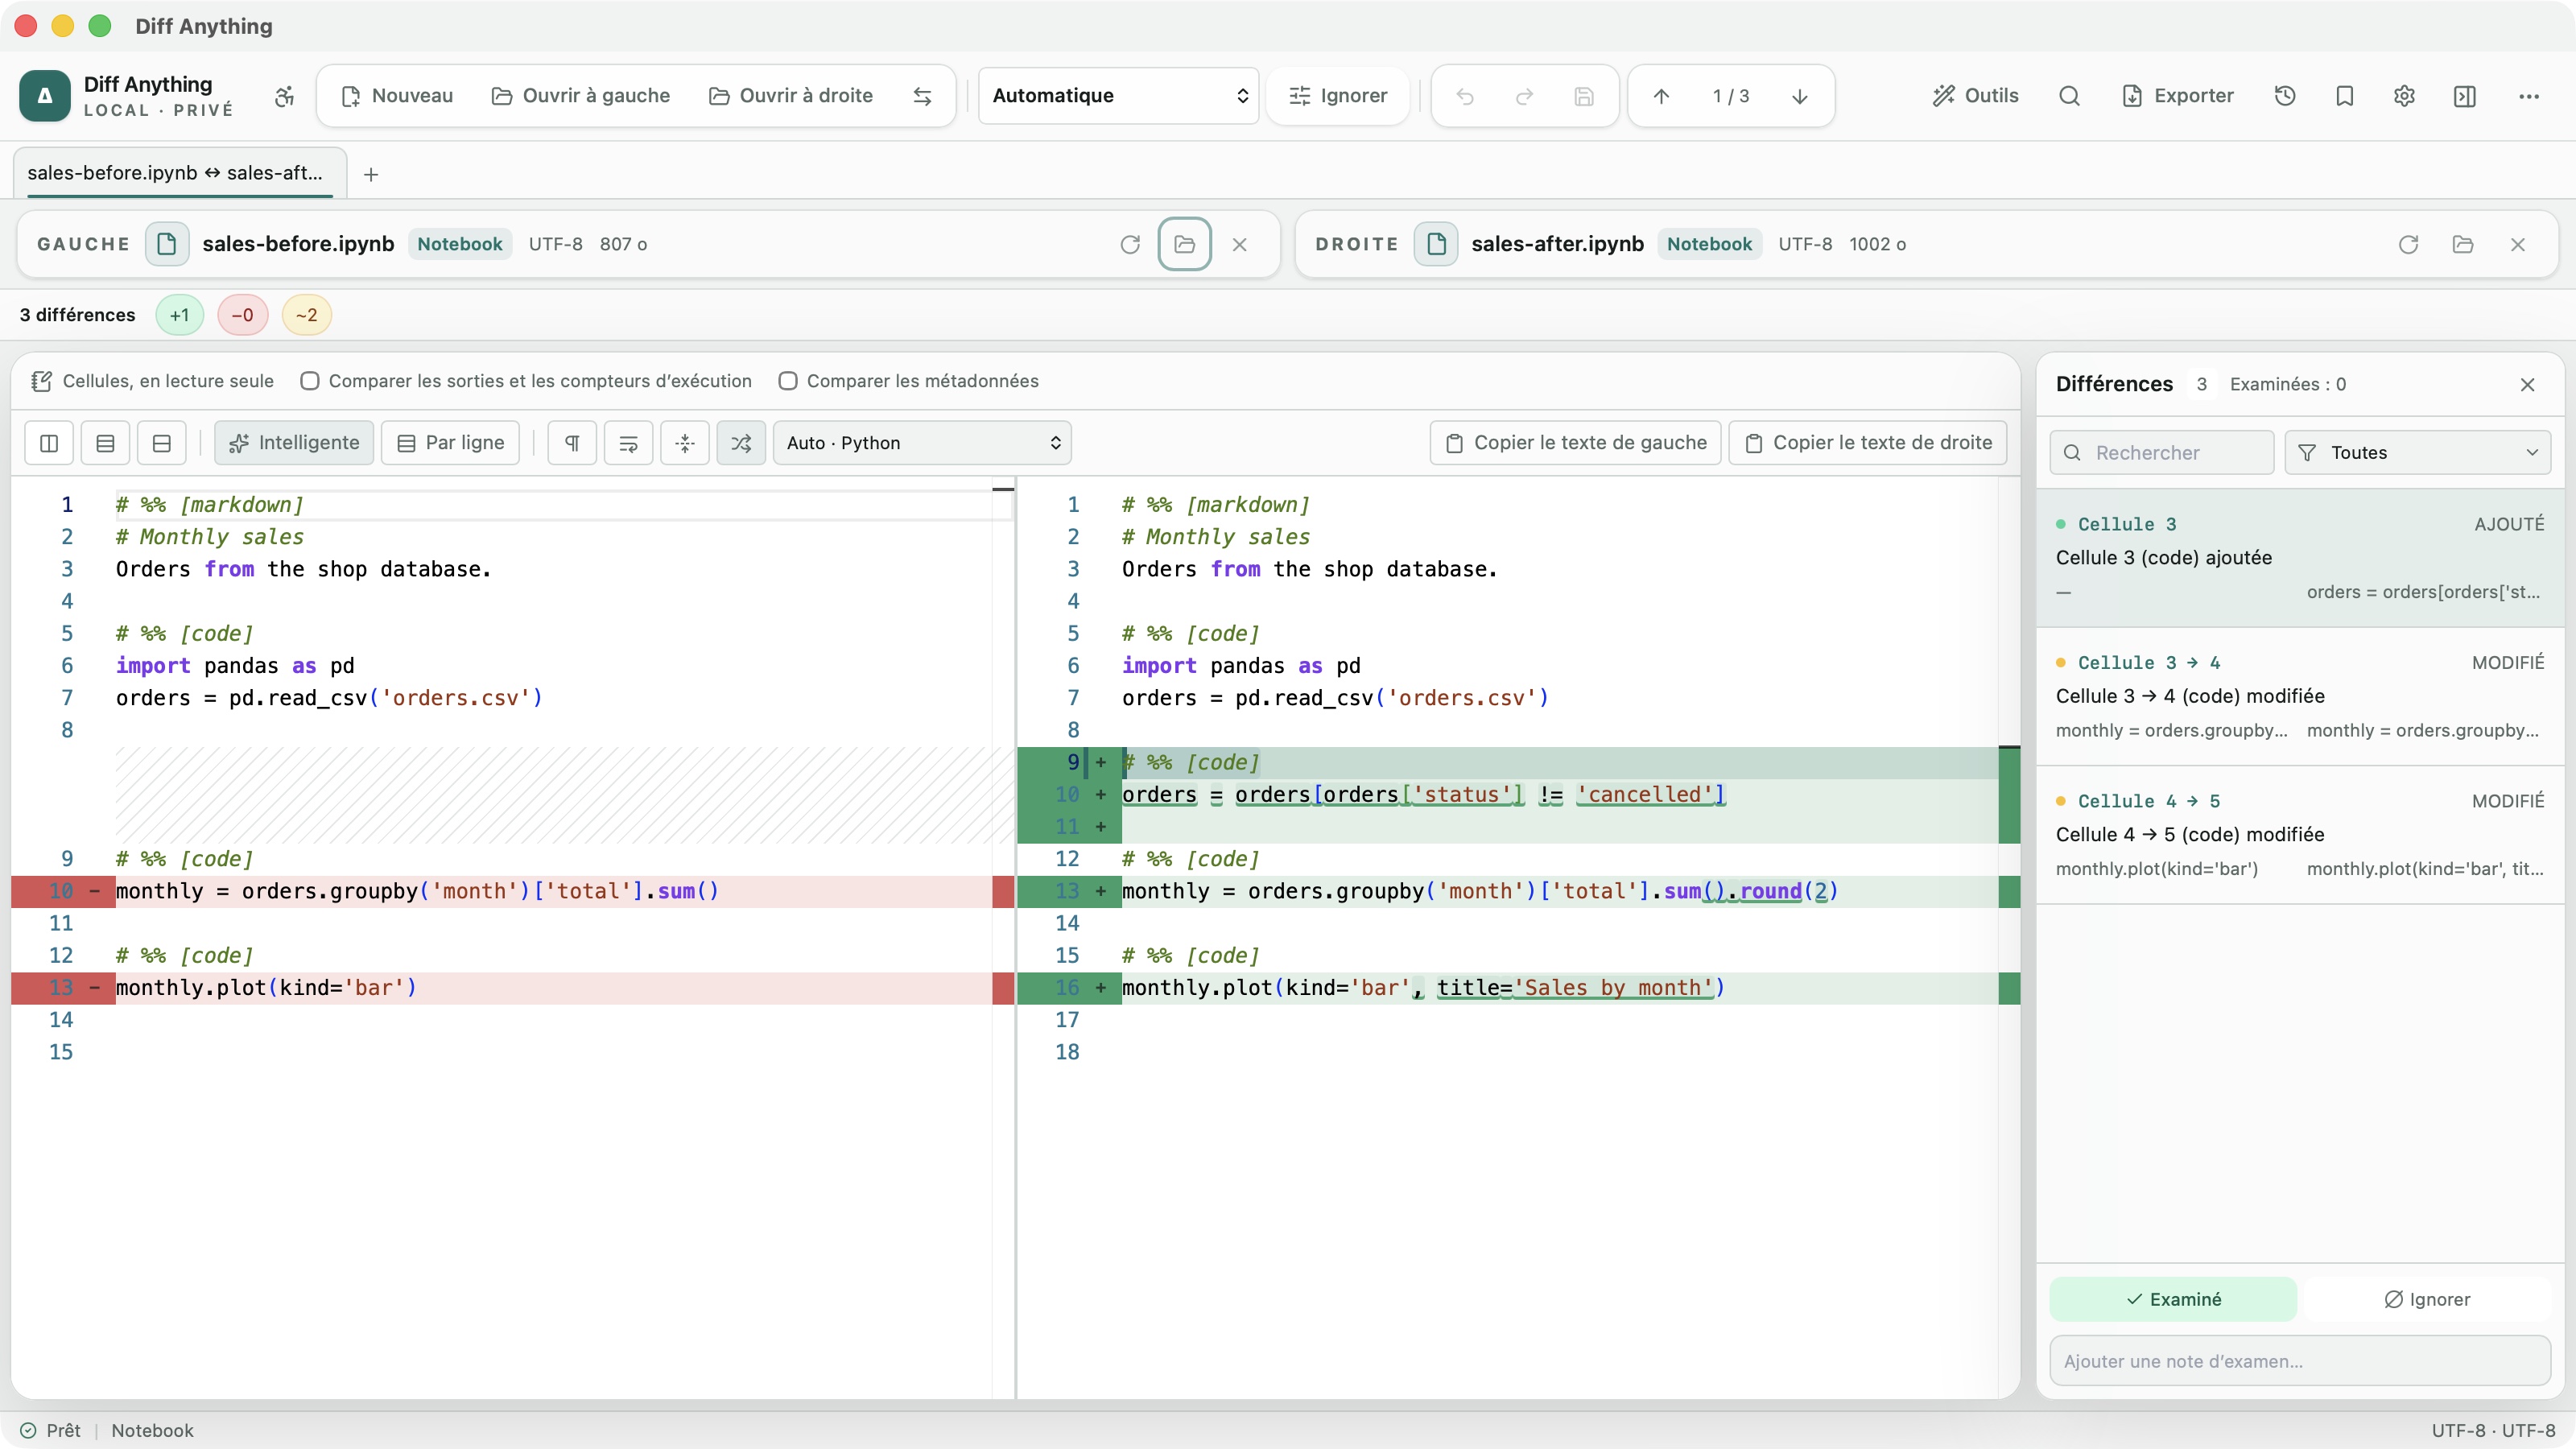Click the Ajouter une note d'examen field
This screenshot has height=1449, width=2576.
[2300, 1361]
